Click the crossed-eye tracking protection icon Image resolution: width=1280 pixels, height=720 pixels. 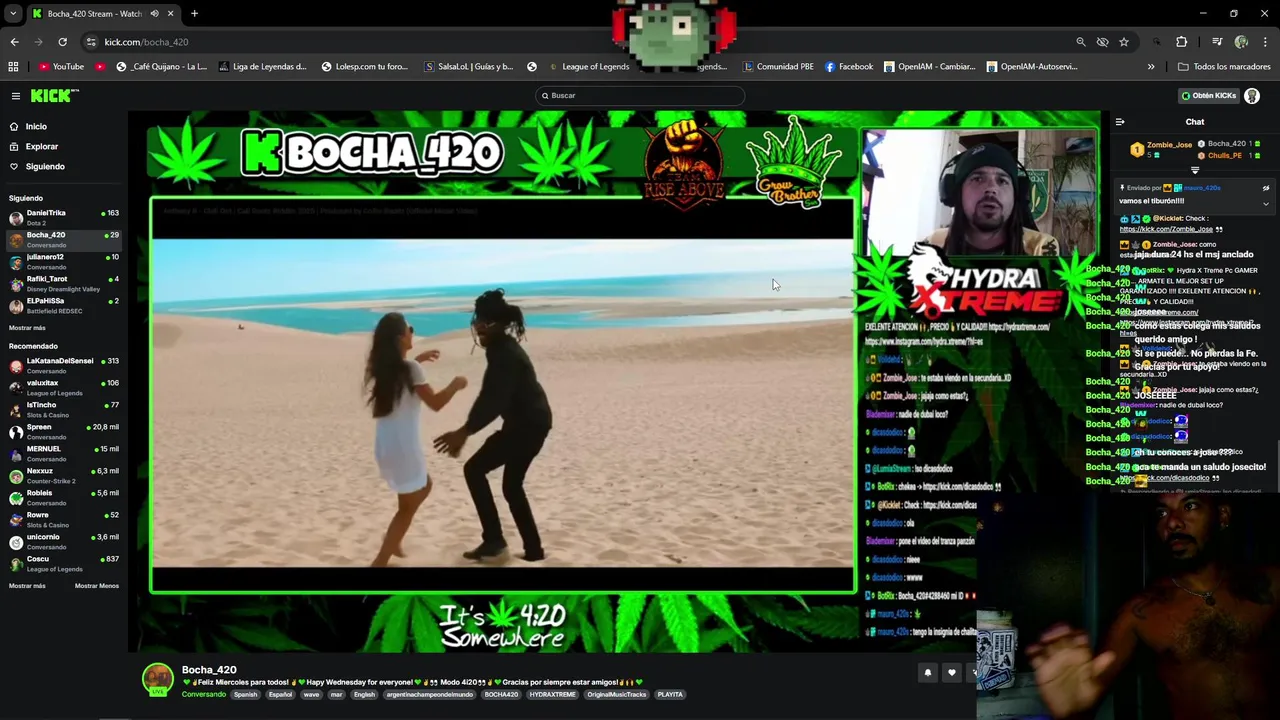click(1102, 42)
